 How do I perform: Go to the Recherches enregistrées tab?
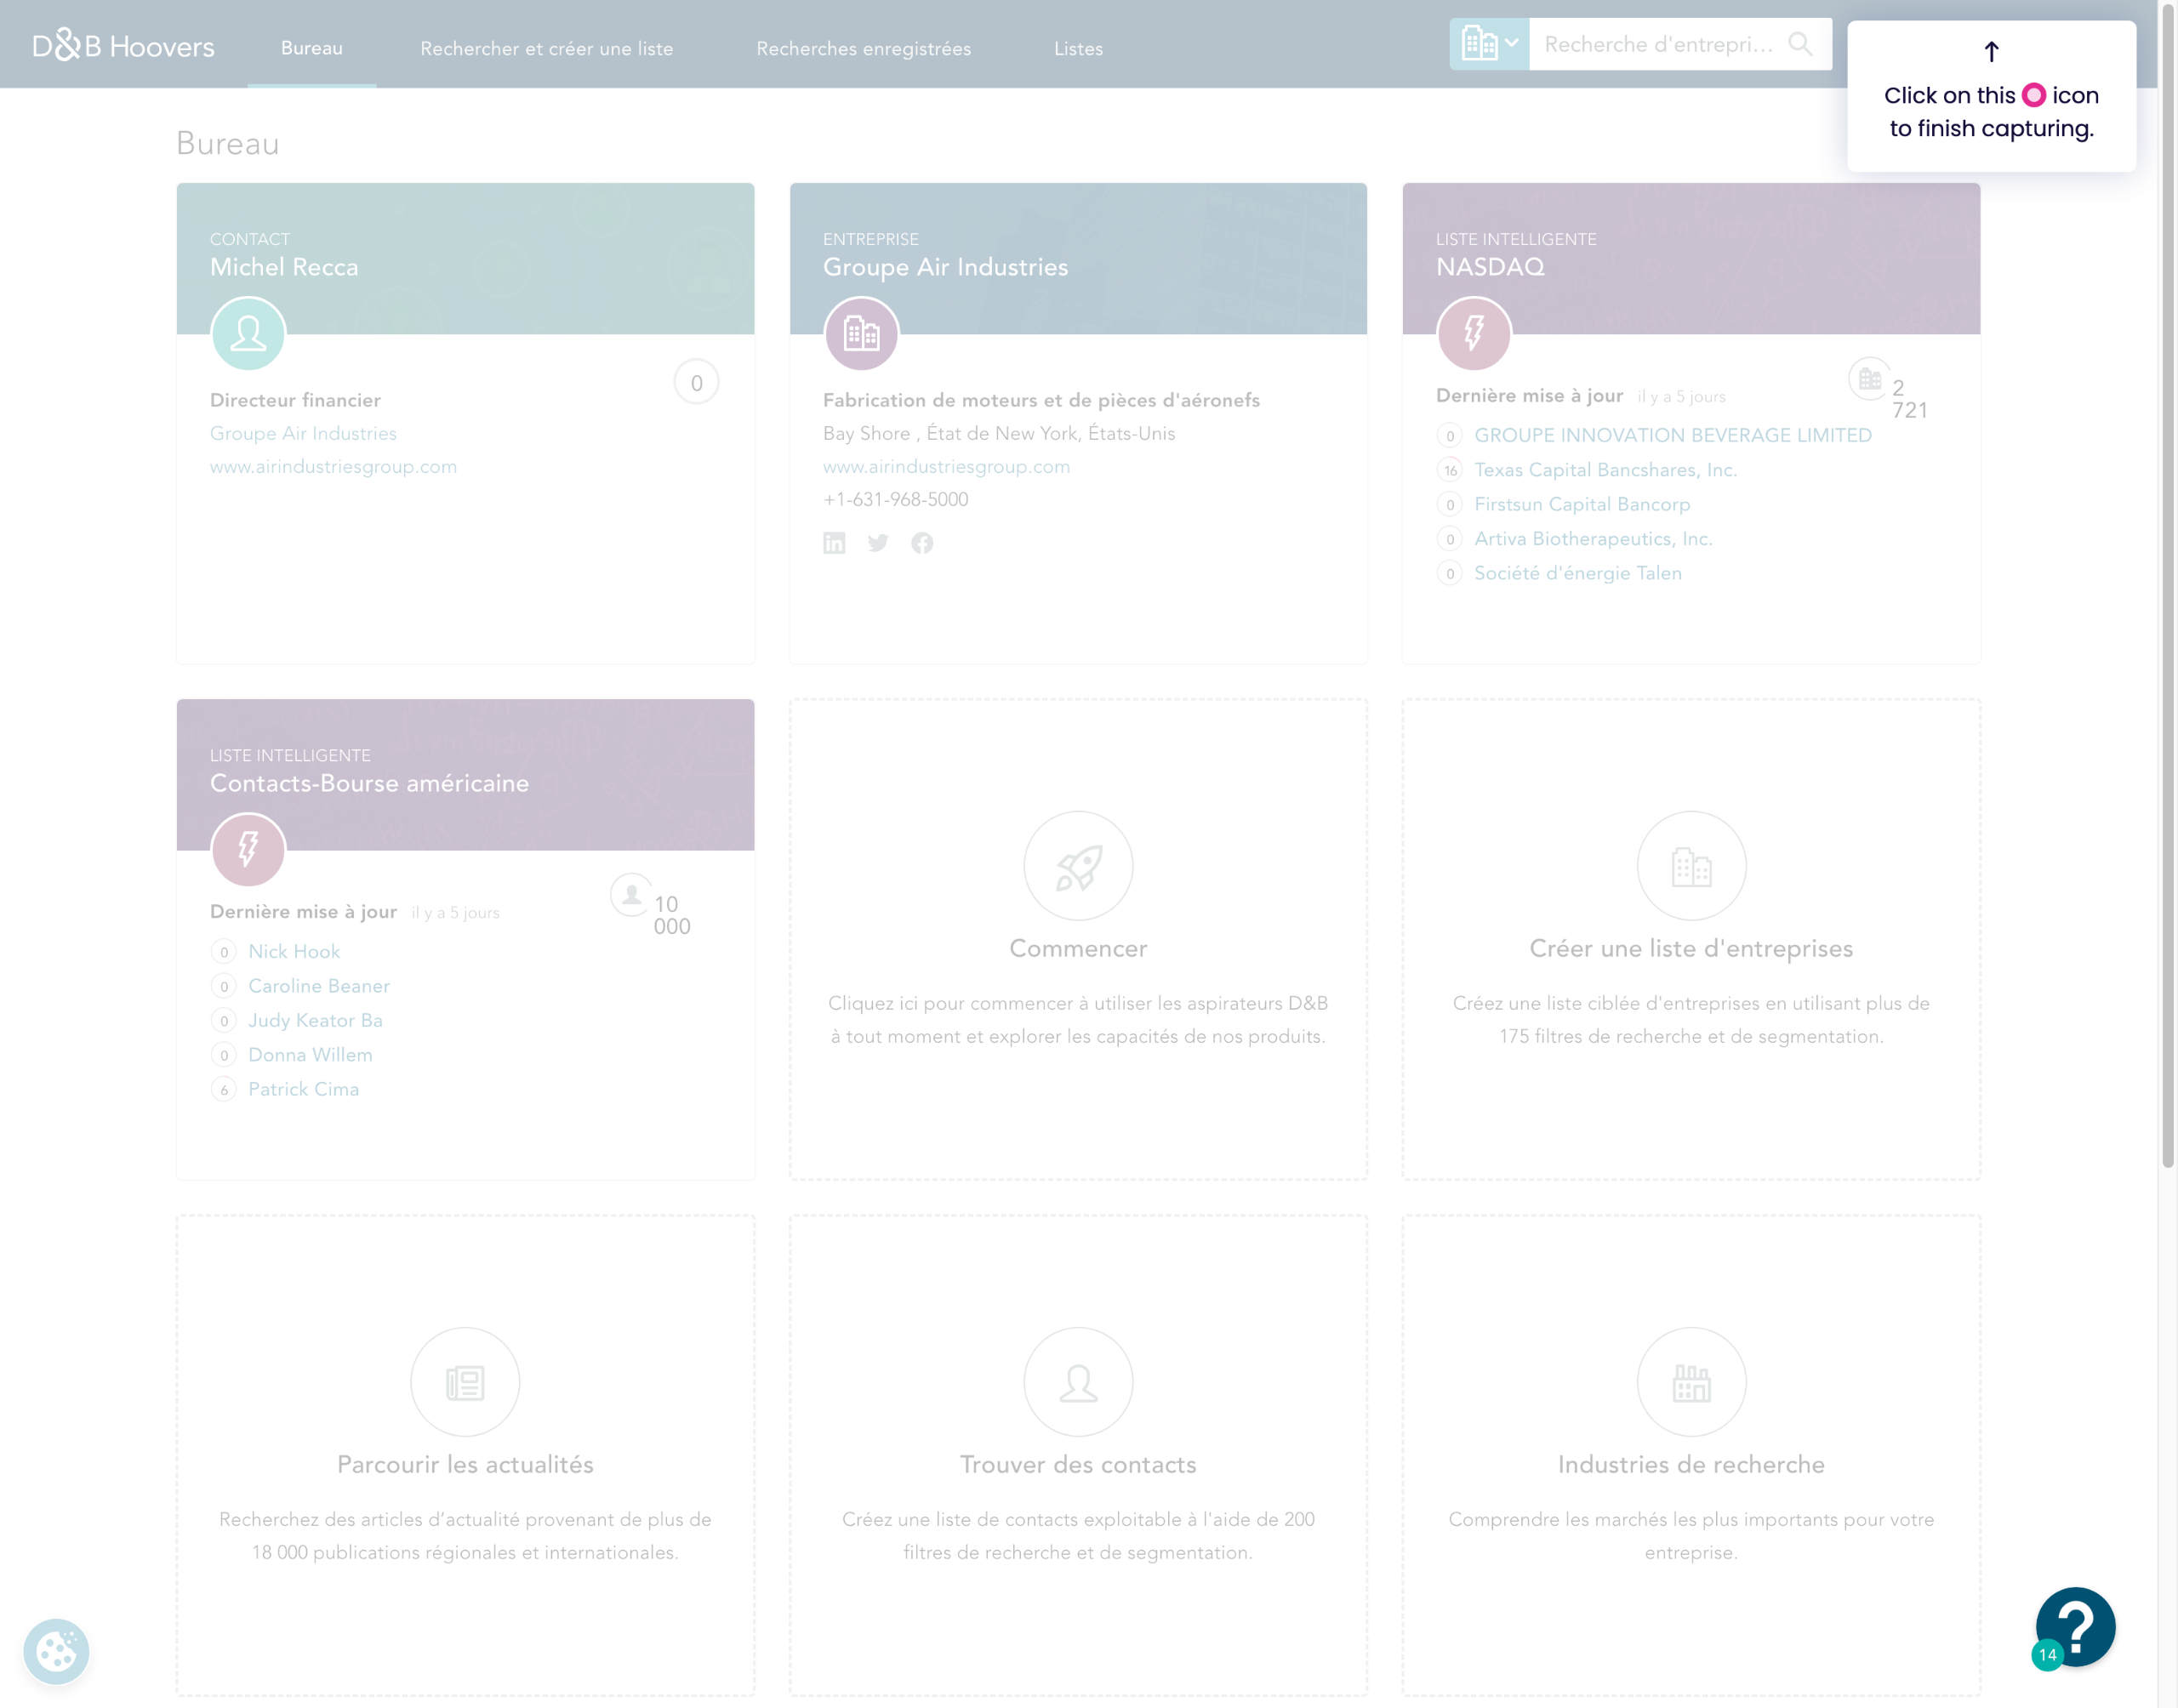pyautogui.click(x=863, y=48)
